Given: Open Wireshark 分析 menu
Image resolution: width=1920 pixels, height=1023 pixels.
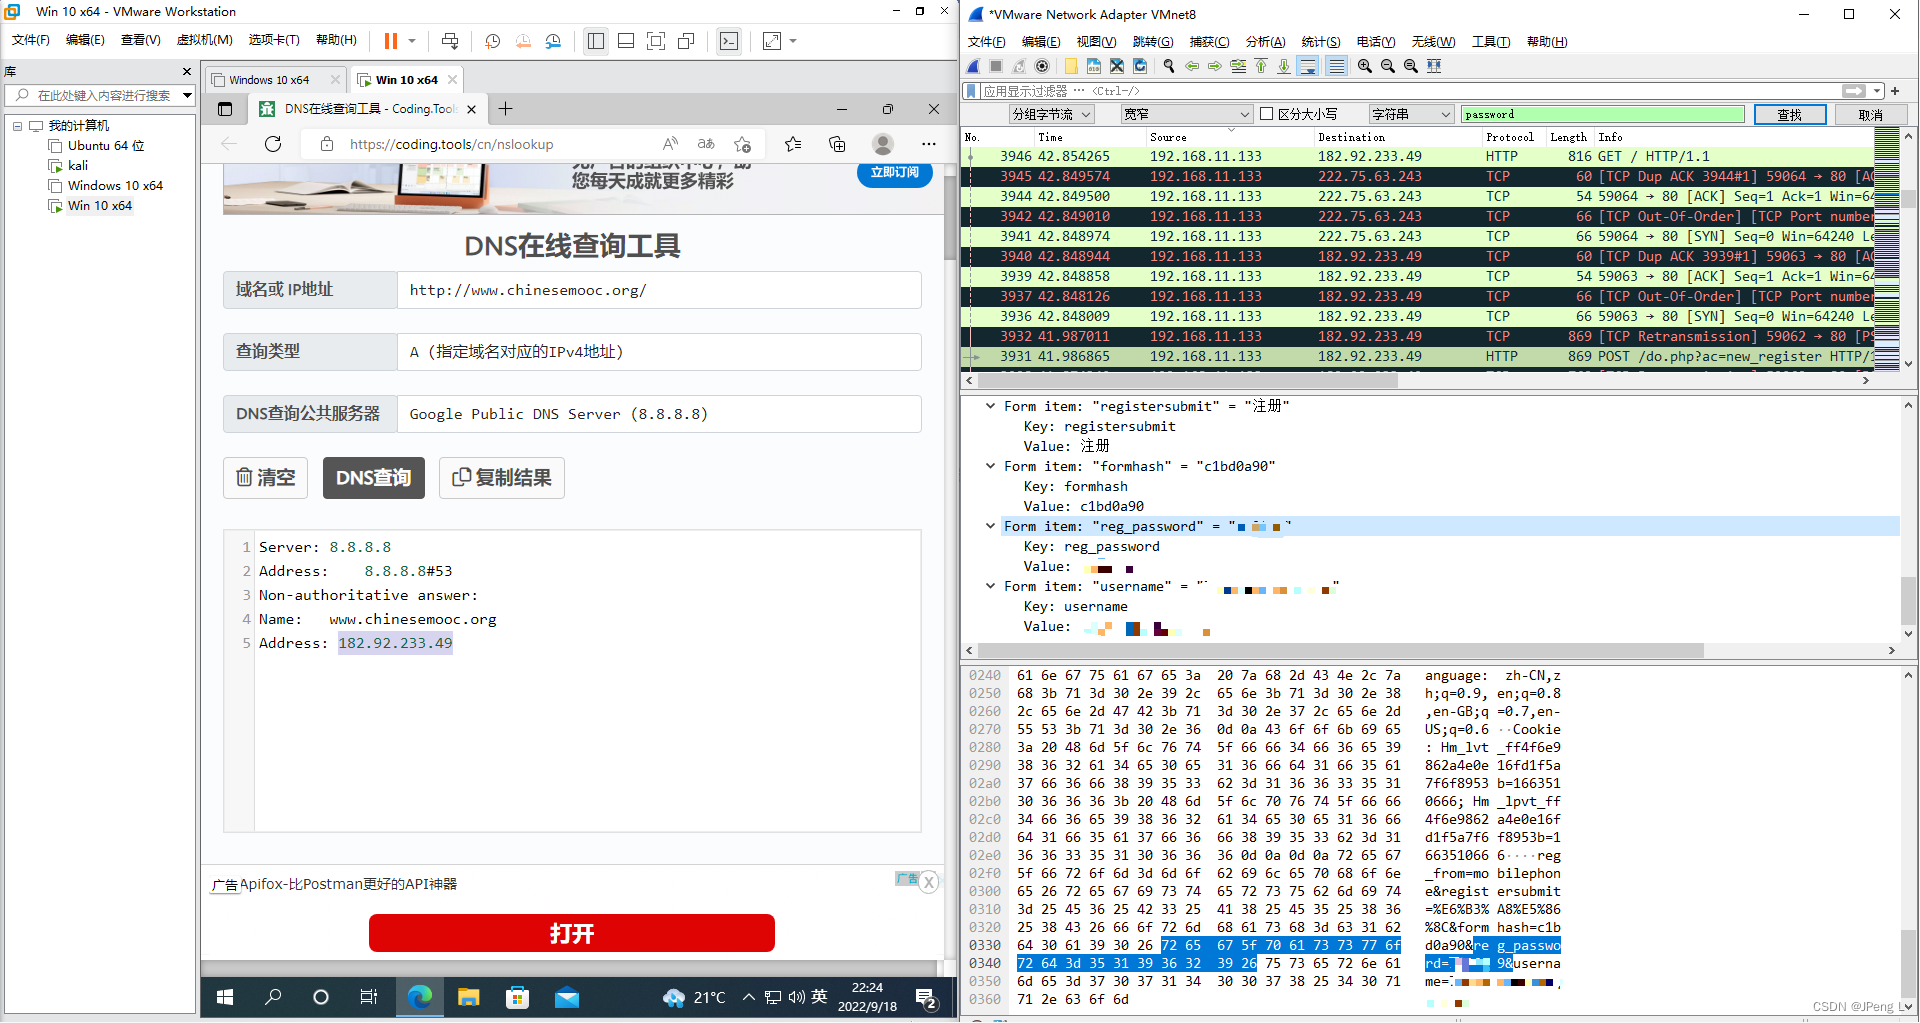Looking at the screenshot, I should 1265,42.
